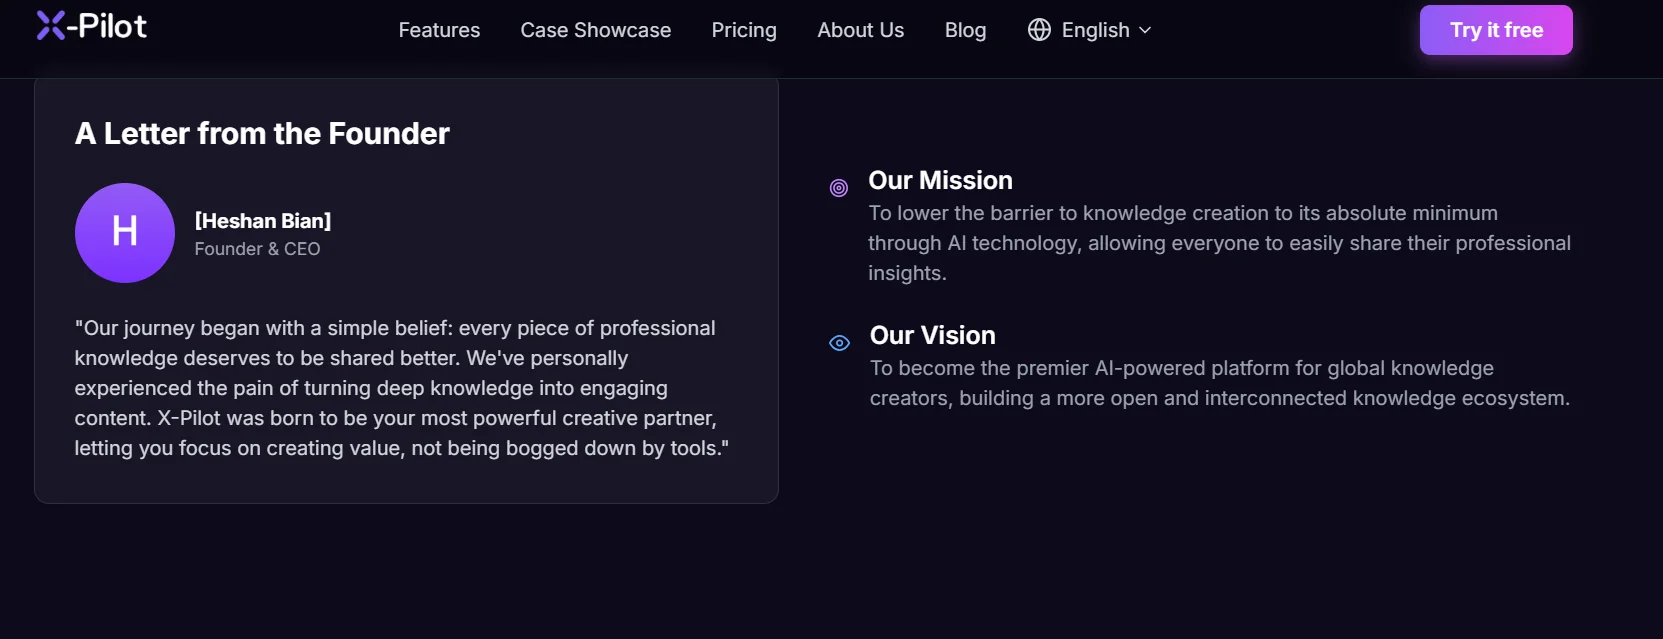Viewport: 1663px width, 639px height.
Task: Open the Pricing page
Action: (744, 30)
